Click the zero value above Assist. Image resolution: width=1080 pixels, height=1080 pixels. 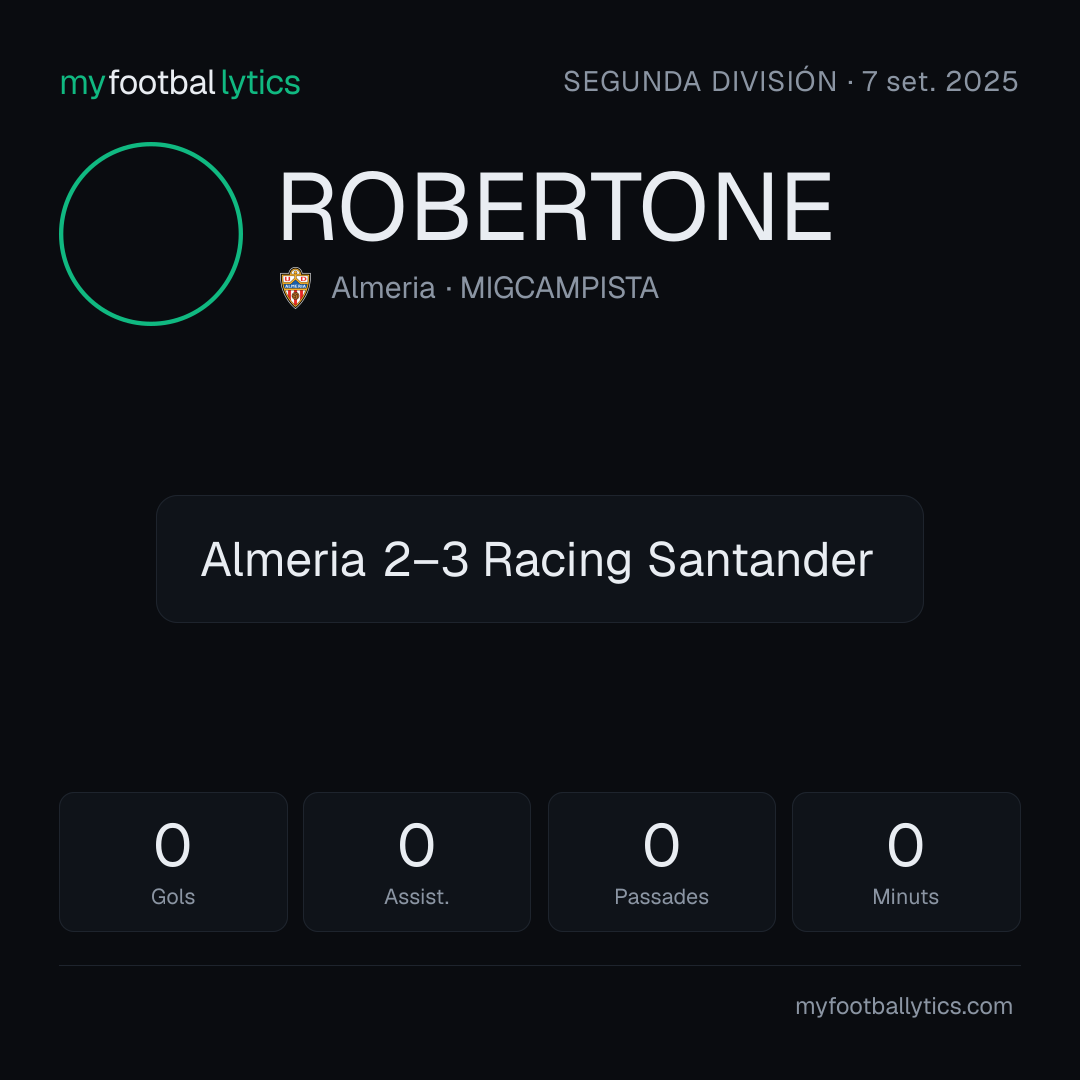417,845
